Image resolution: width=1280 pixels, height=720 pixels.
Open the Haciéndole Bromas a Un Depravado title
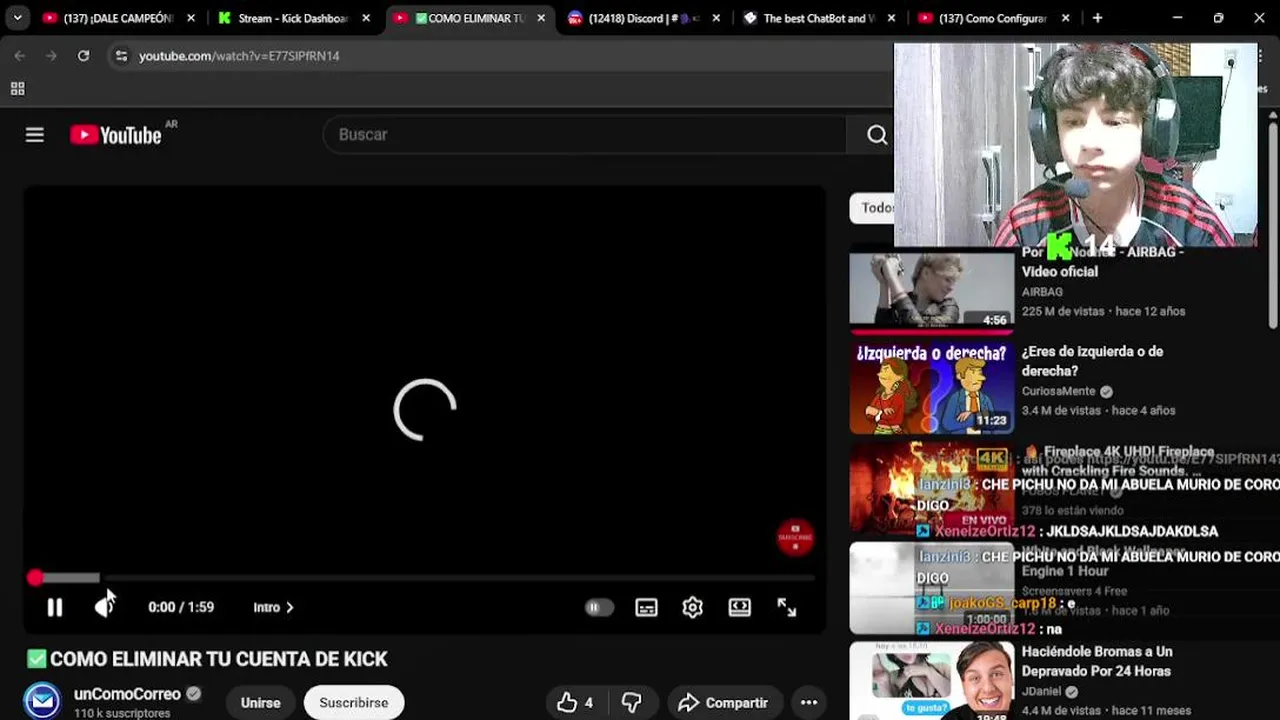pyautogui.click(x=1097, y=661)
